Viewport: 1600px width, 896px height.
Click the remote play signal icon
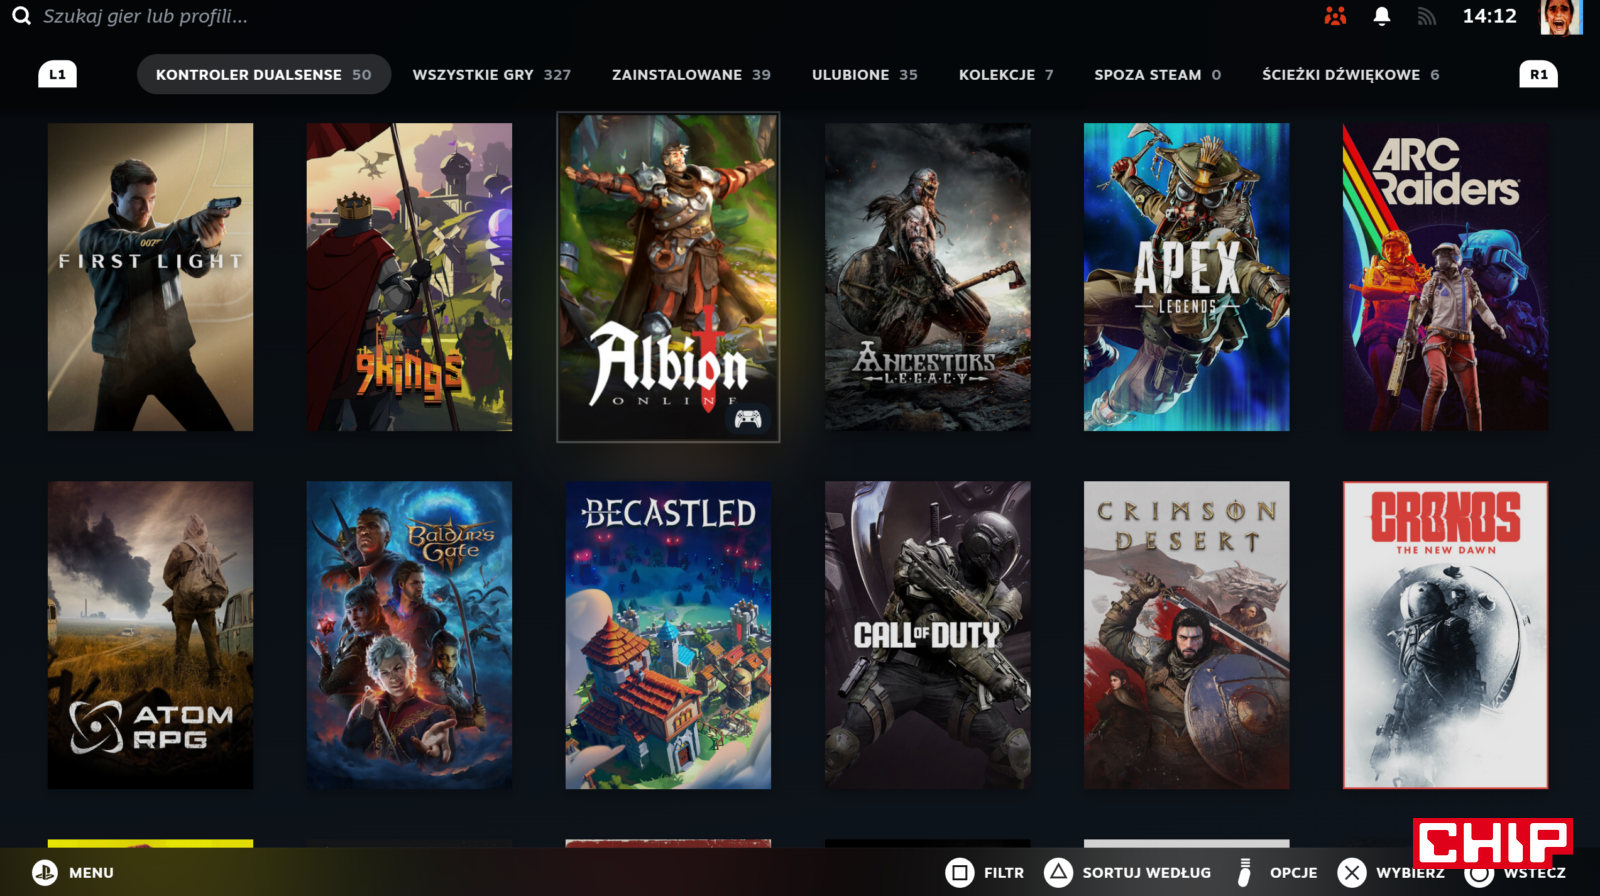click(x=1427, y=16)
